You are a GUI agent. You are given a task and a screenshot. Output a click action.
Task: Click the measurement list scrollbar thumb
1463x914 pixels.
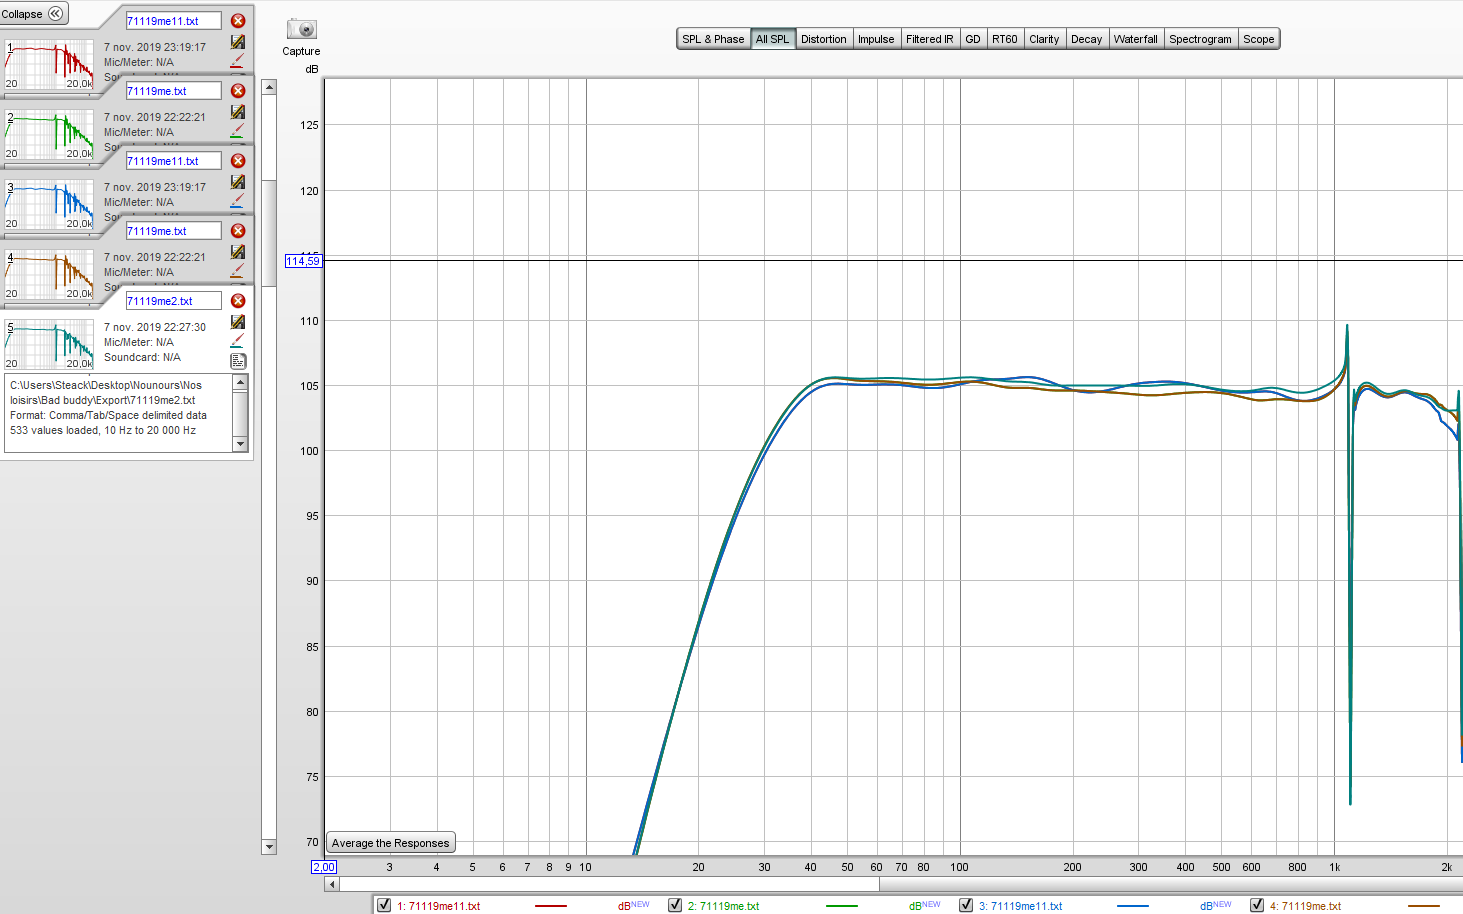pos(269,232)
